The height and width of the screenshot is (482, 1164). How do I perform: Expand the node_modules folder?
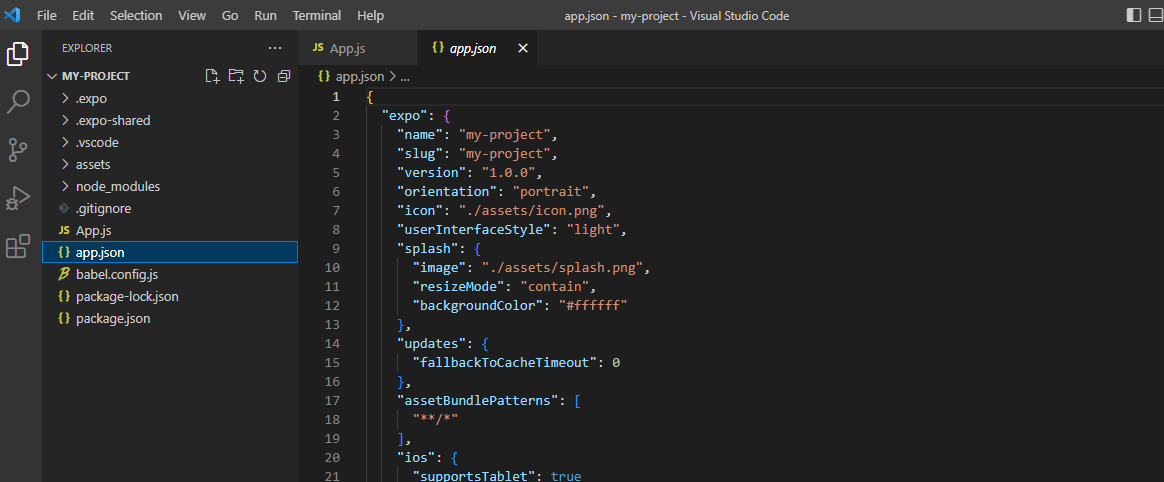click(65, 186)
